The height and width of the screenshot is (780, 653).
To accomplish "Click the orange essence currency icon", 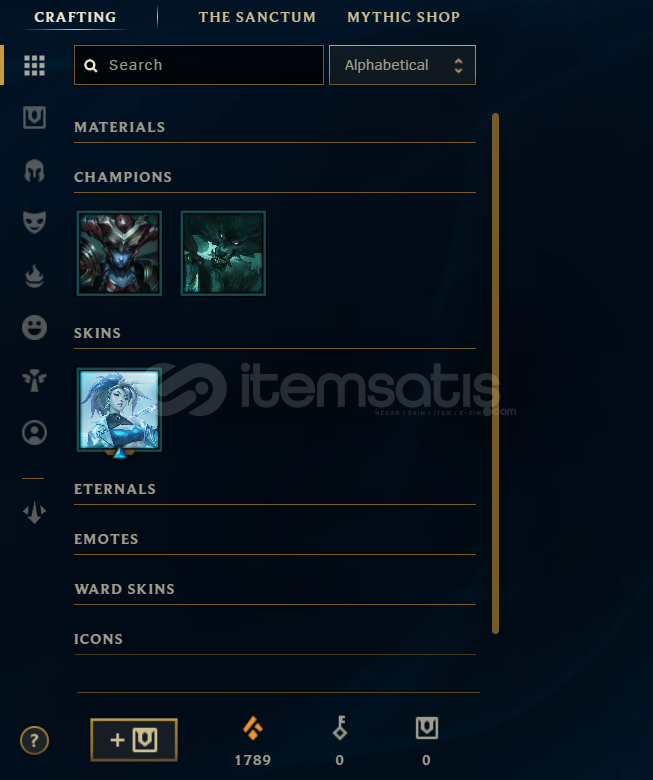I will pos(253,728).
